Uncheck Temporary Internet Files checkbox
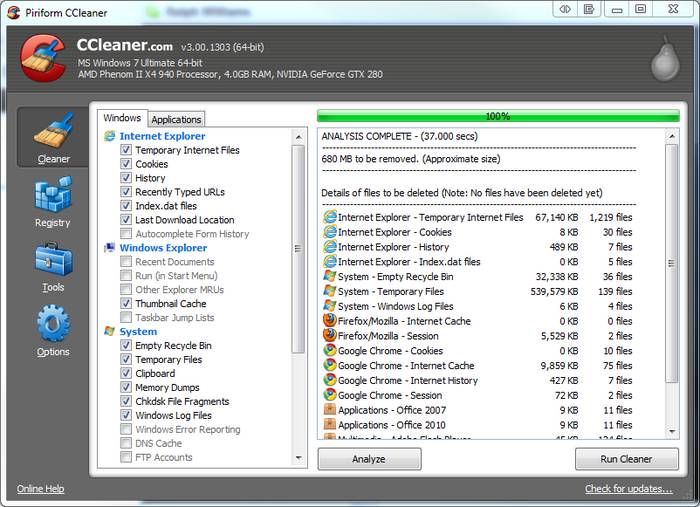Viewport: 700px width, 507px height. pyautogui.click(x=126, y=150)
